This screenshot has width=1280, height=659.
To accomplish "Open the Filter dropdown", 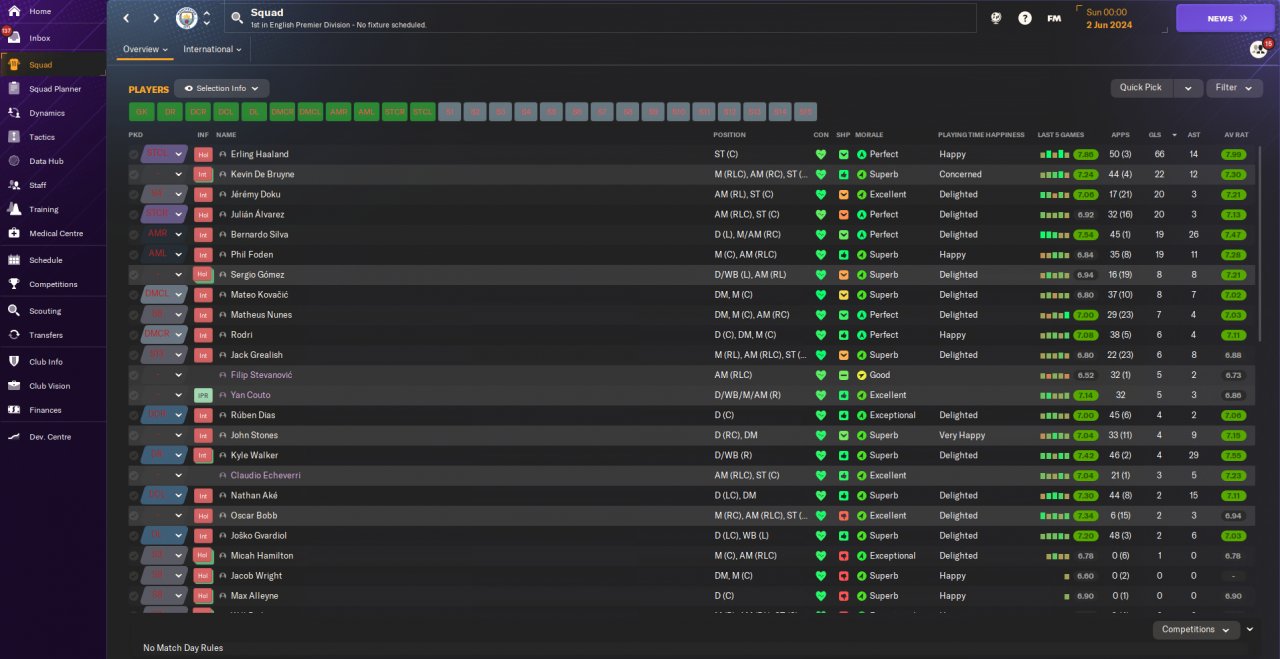I will (x=1234, y=88).
